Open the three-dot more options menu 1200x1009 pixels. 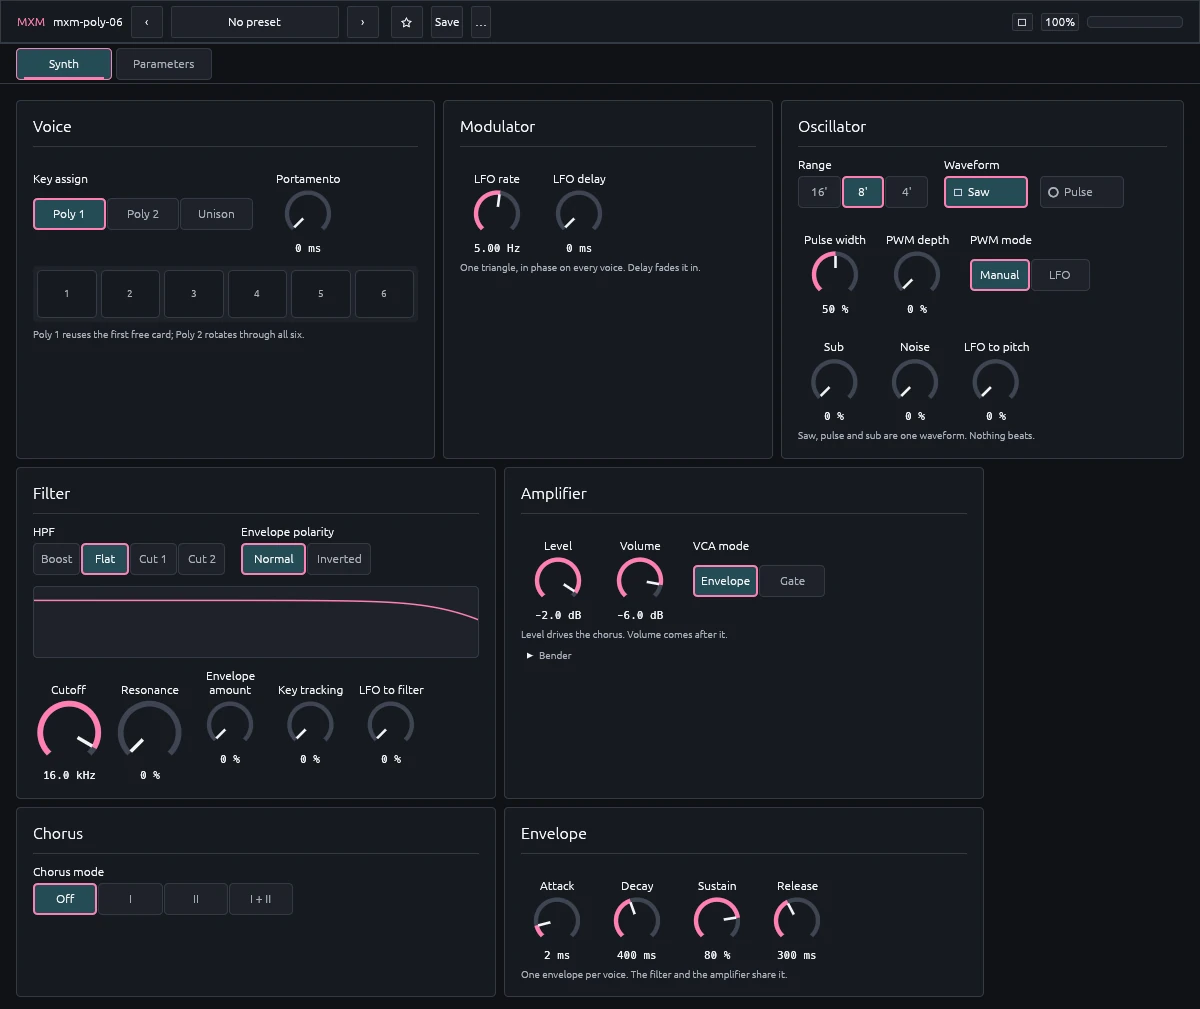(x=481, y=22)
